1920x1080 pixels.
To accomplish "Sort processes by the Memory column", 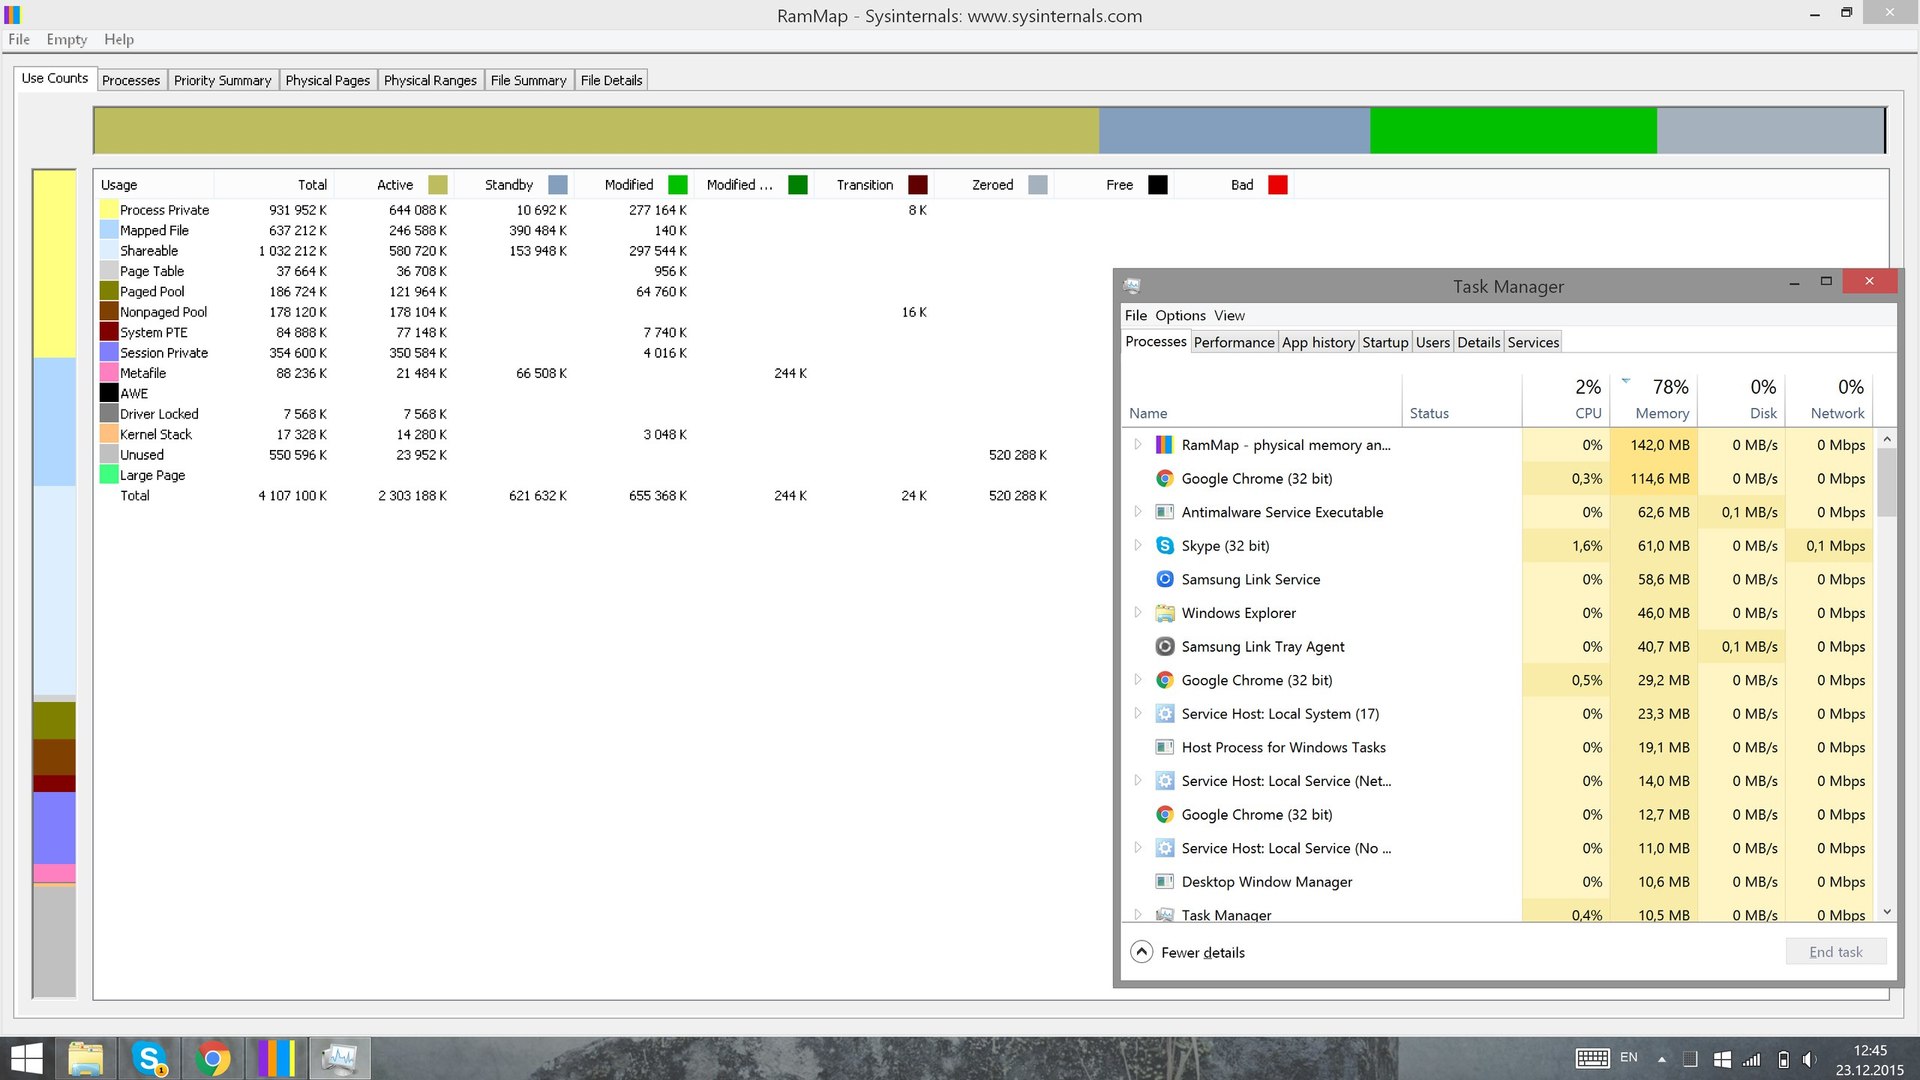I will pyautogui.click(x=1654, y=399).
